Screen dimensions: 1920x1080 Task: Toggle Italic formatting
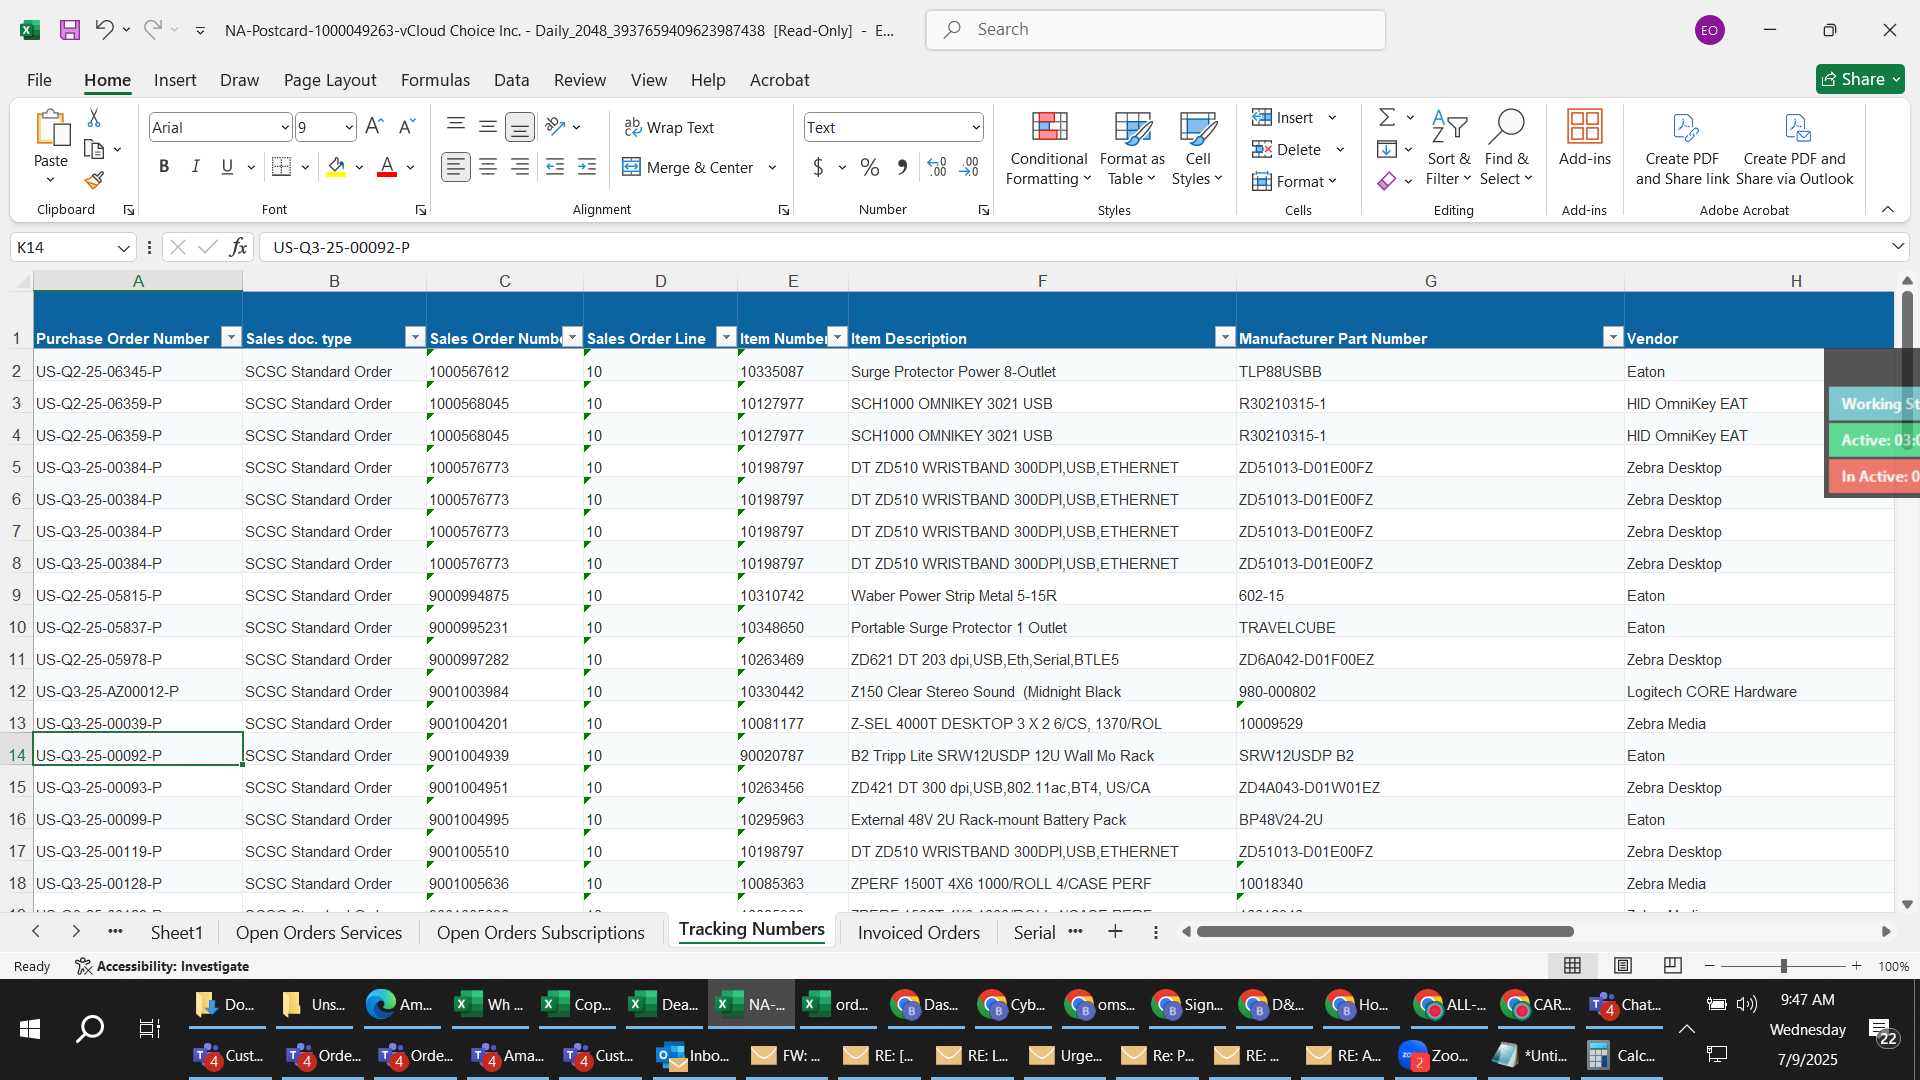point(196,167)
